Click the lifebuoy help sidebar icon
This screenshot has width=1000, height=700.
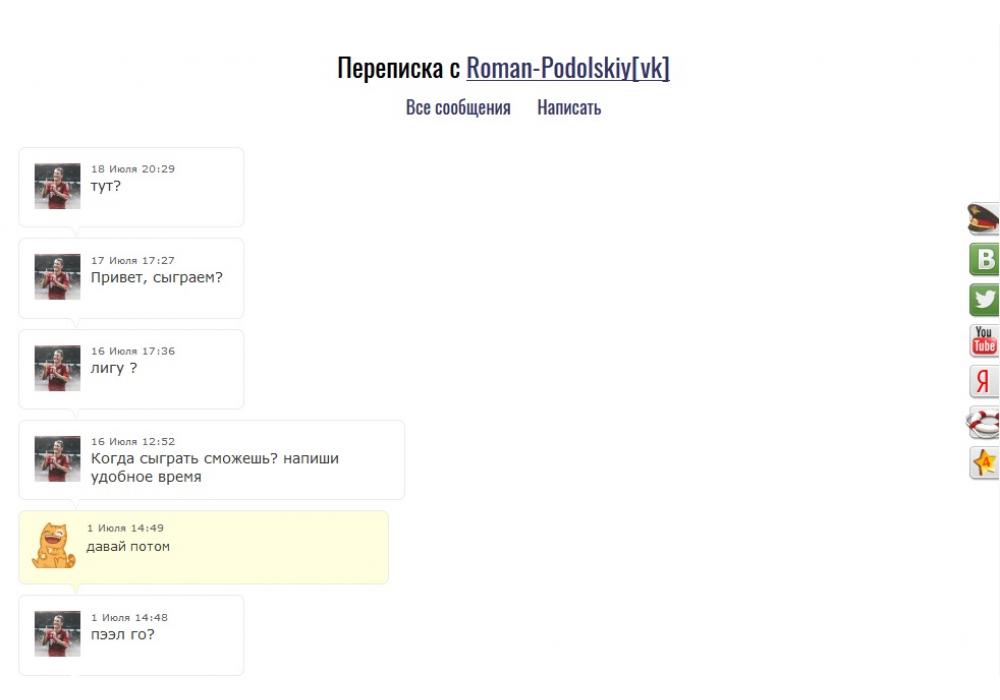coord(983,422)
